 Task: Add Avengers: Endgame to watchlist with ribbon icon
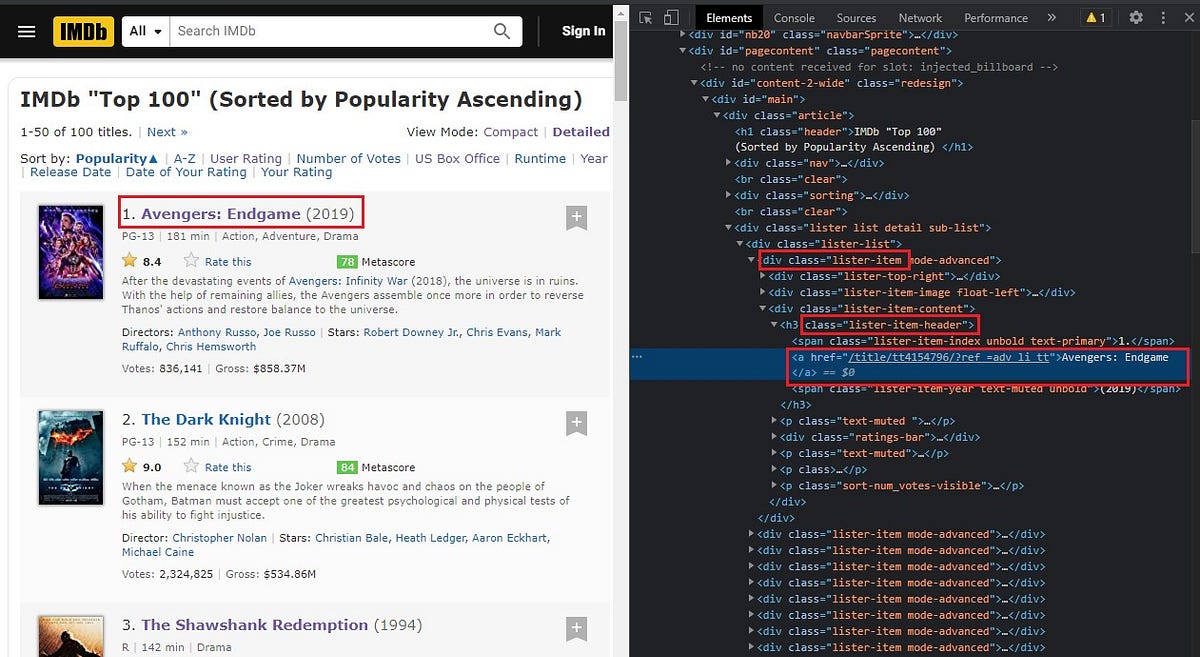point(577,219)
